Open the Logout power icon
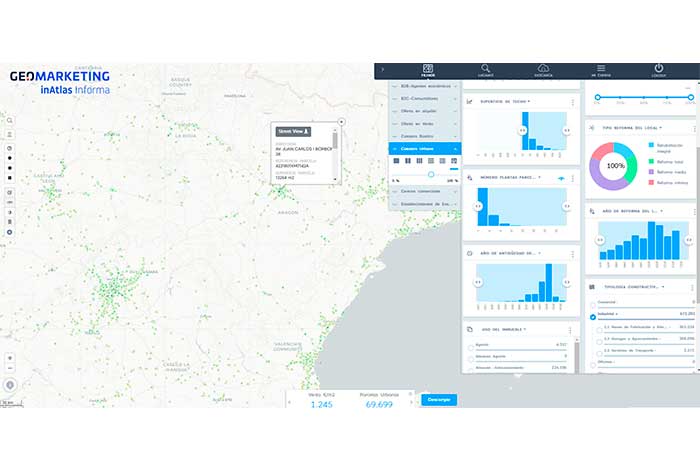700x471 pixels. [658, 68]
